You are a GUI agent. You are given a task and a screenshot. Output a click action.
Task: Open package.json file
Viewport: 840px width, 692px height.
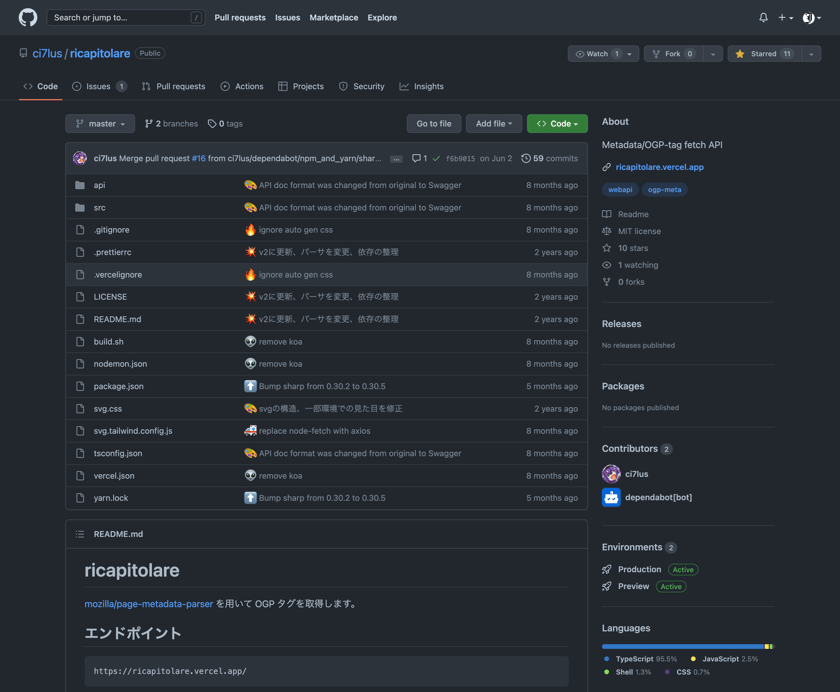[x=118, y=386]
